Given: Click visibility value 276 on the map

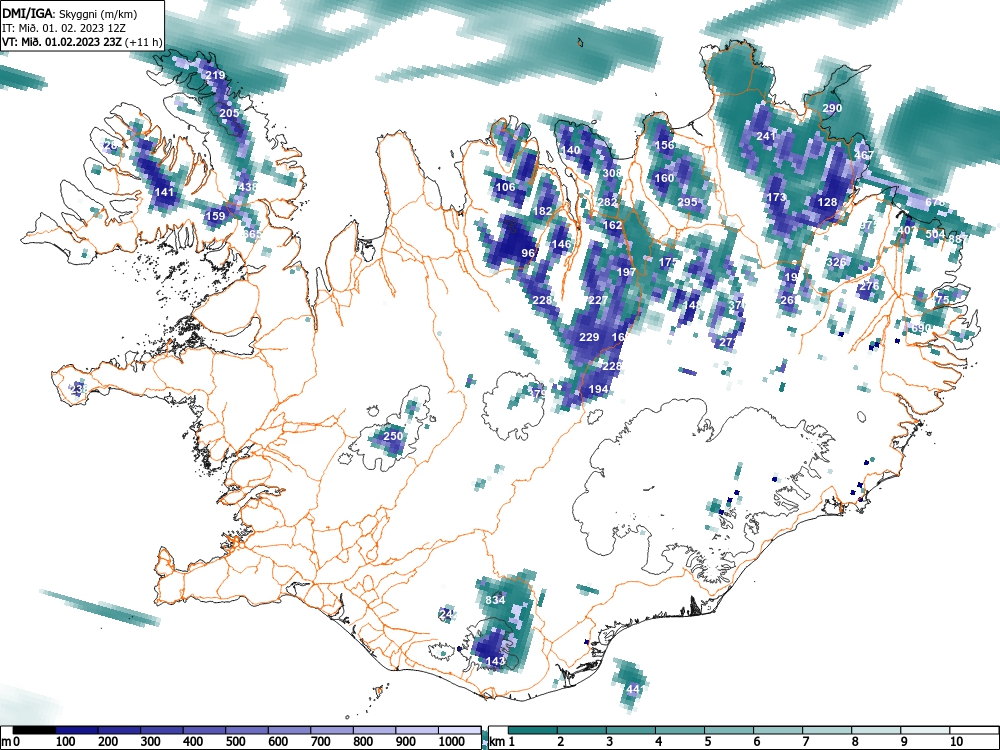Looking at the screenshot, I should (x=869, y=286).
